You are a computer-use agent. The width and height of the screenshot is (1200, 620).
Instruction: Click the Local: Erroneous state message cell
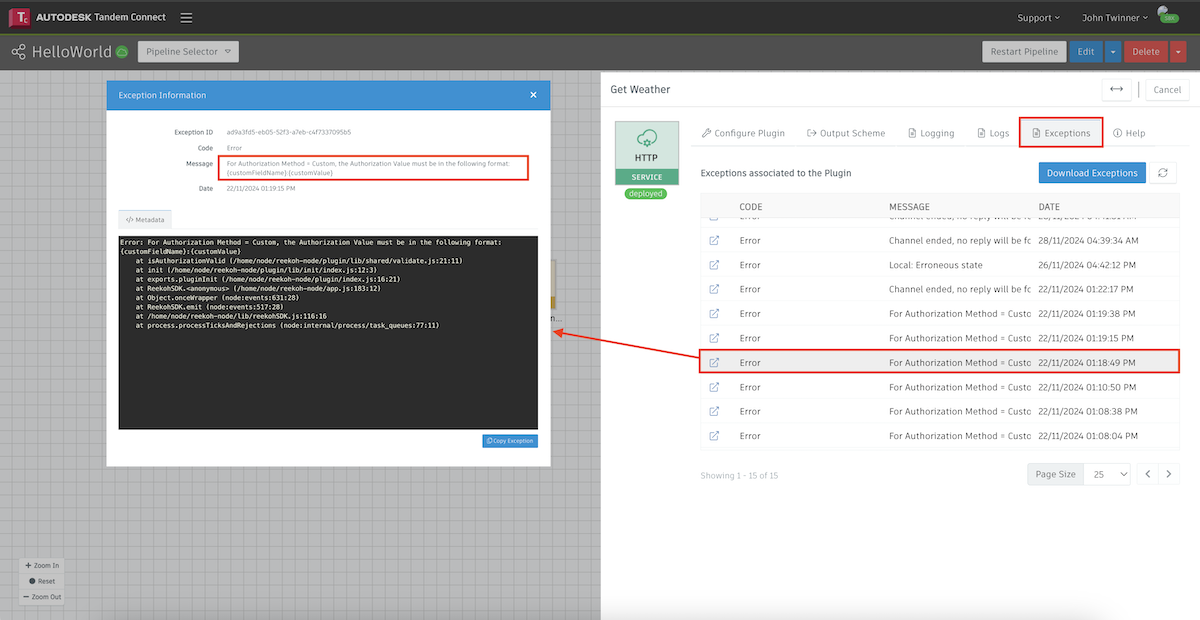pyautogui.click(x=936, y=265)
